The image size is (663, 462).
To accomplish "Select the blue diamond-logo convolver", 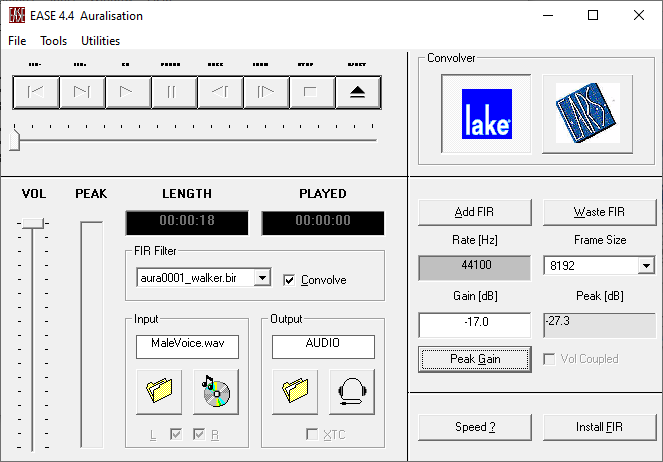I will tap(587, 114).
